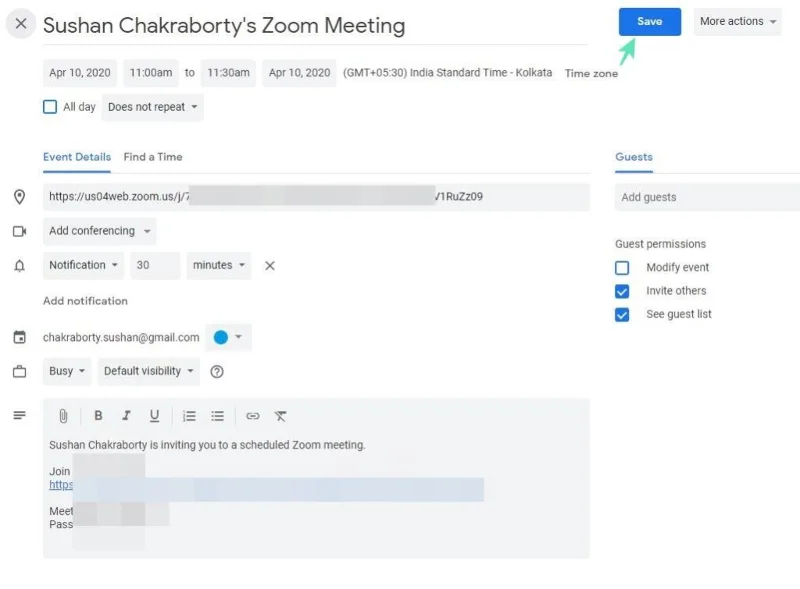This screenshot has height=589, width=800.
Task: Toggle italic formatting in description
Action: coord(126,416)
